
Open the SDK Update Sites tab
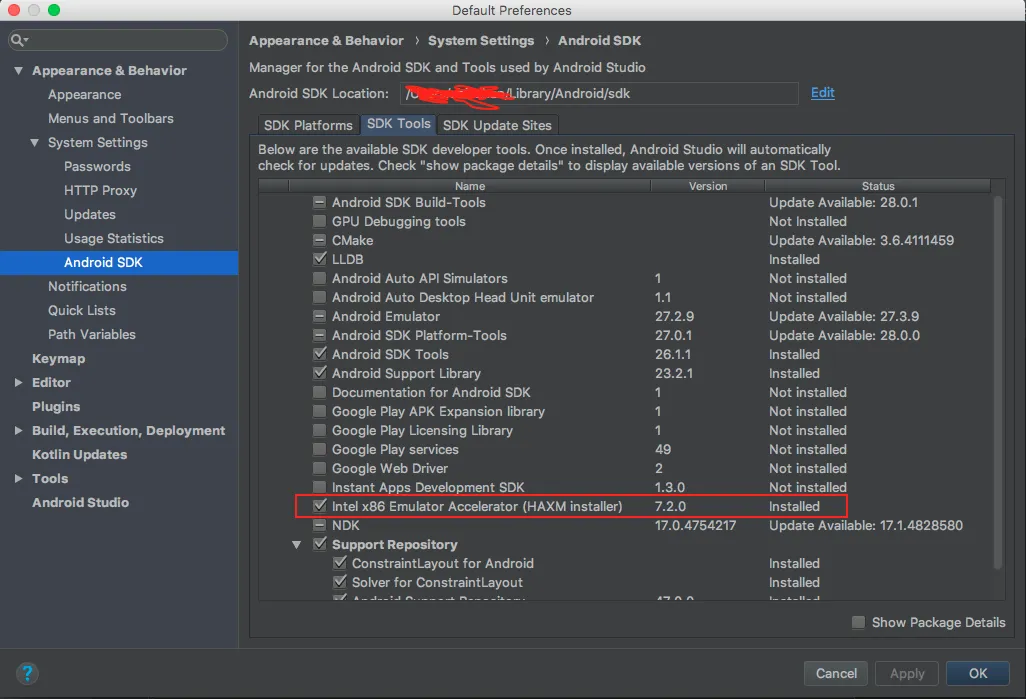click(x=497, y=125)
